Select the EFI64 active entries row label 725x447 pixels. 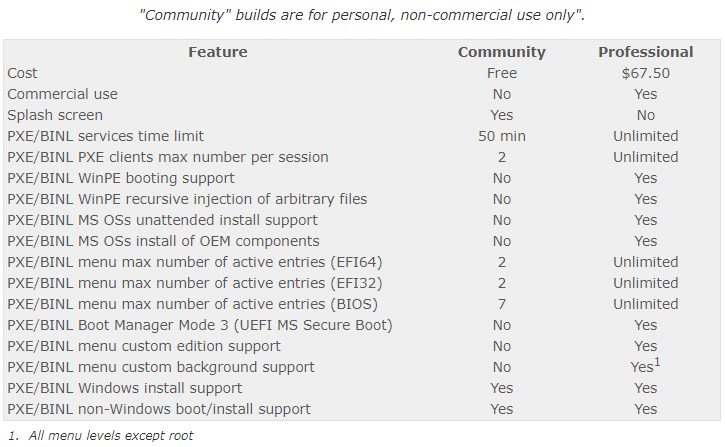[195, 262]
